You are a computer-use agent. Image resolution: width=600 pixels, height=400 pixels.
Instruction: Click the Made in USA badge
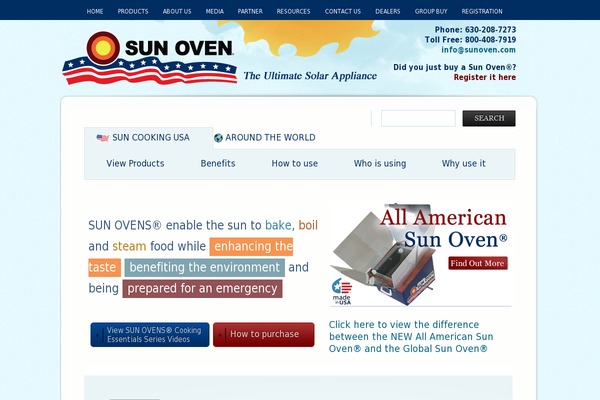(341, 292)
